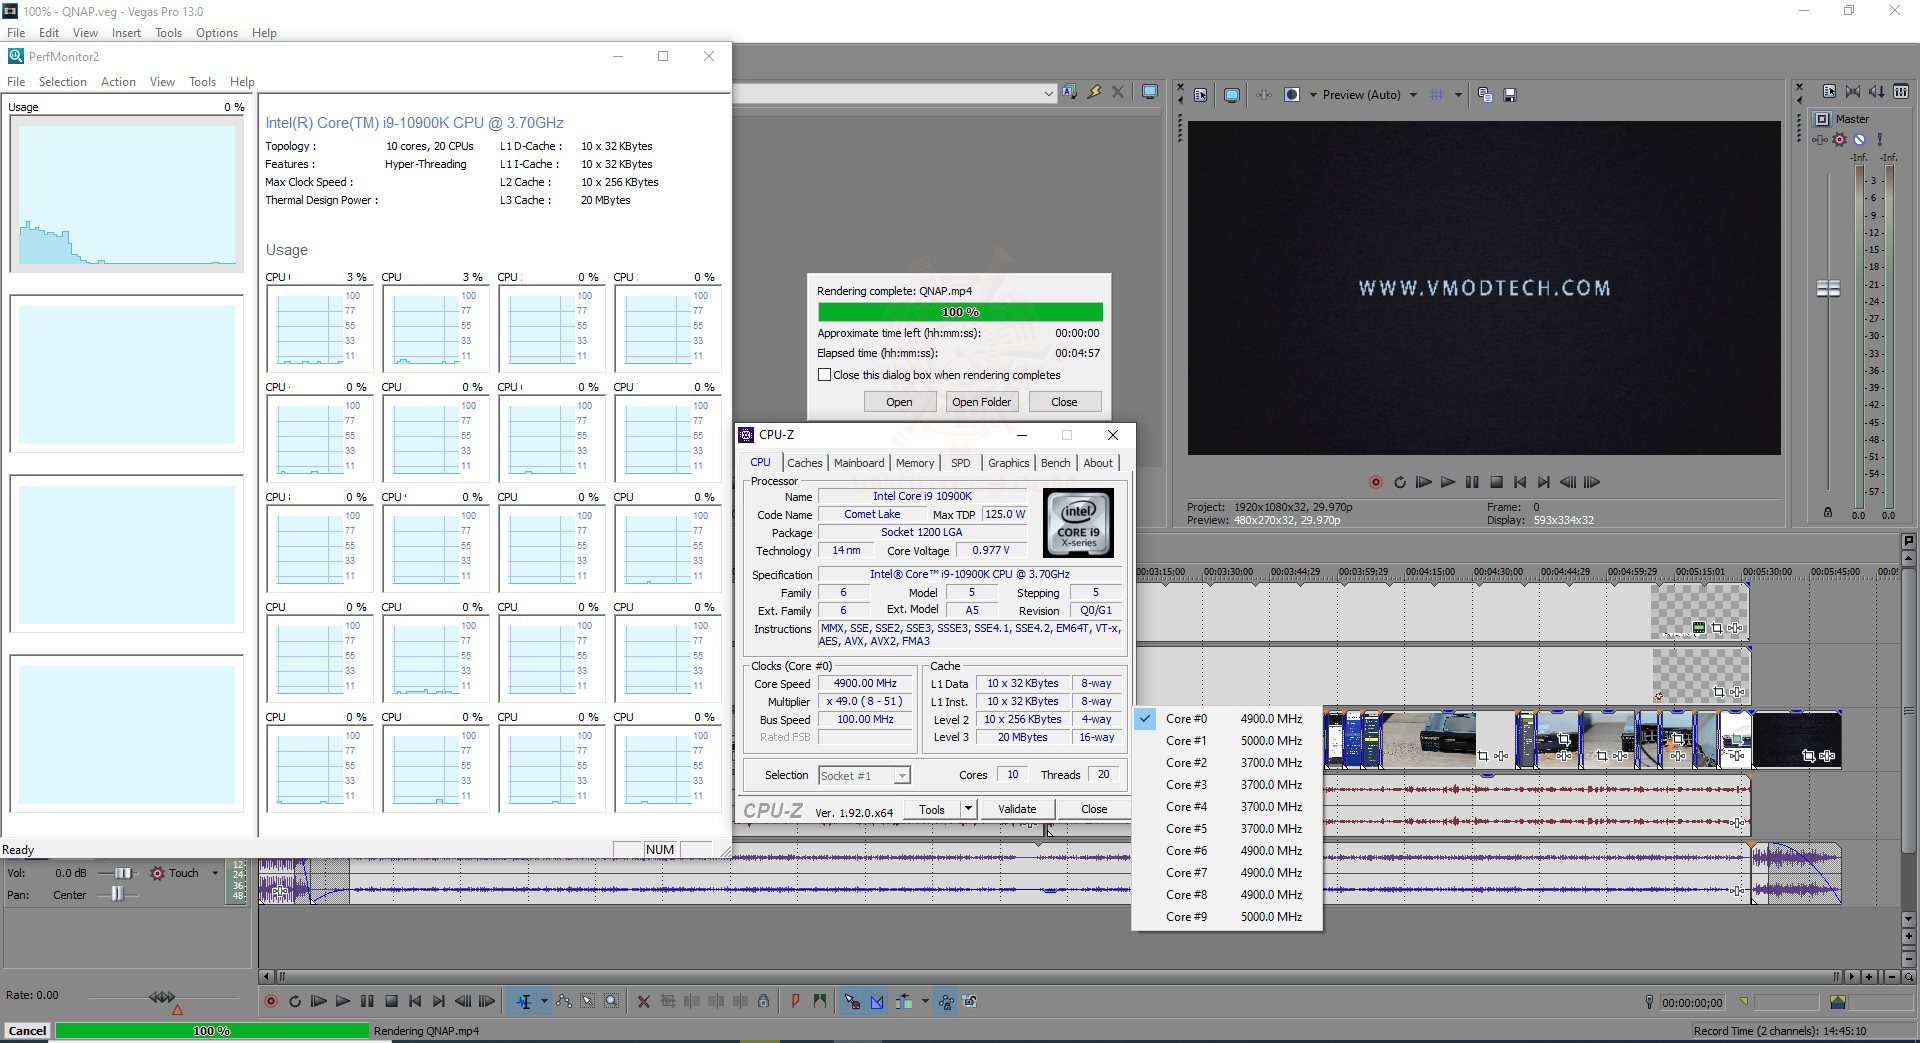Screen dimensions: 1920x1043
Task: Save snapshot to file in preview toolbar
Action: point(1510,95)
